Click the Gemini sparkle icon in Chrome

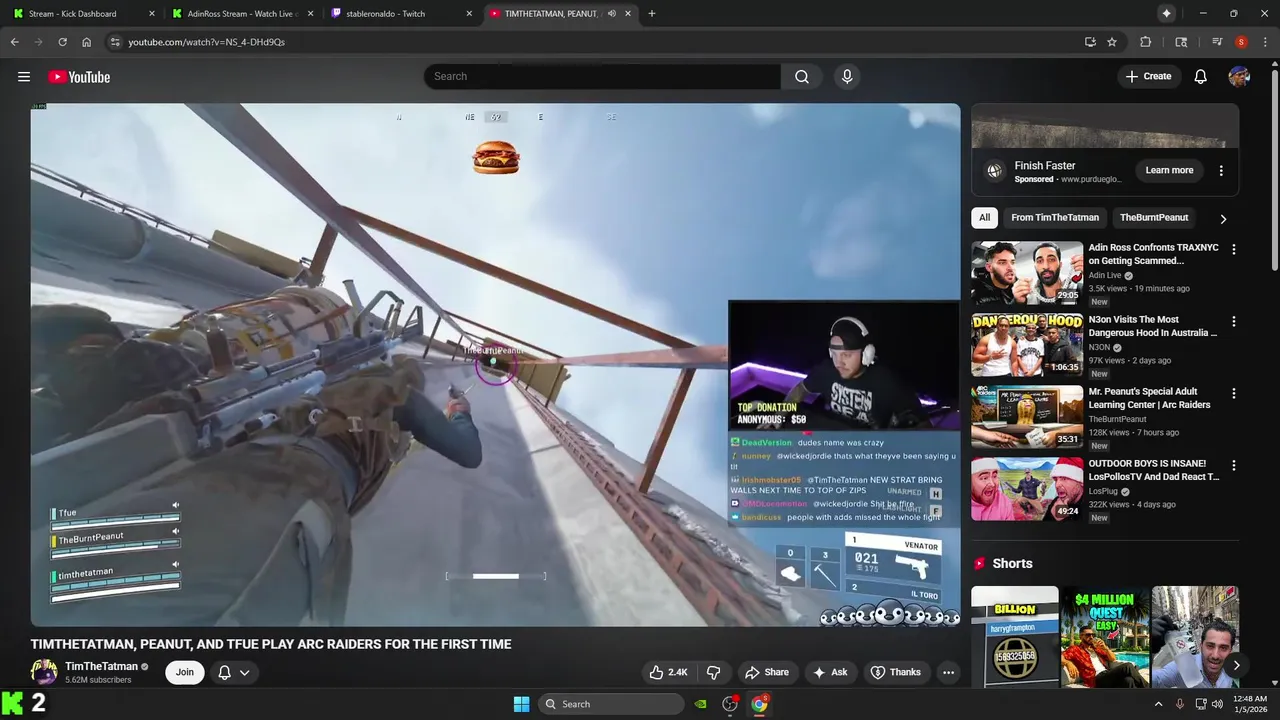click(x=1166, y=13)
